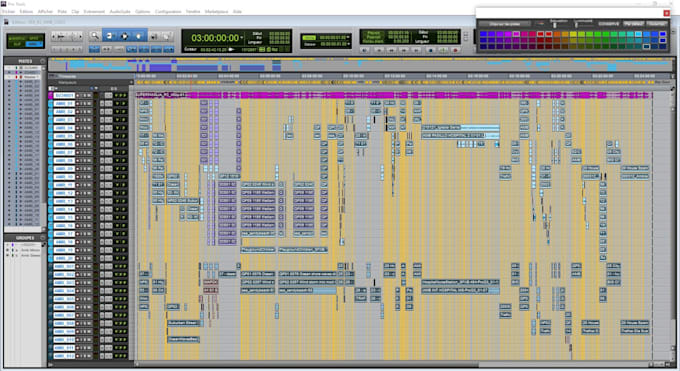
Task: Open the Groupes list circular menu icon
Action: point(42,238)
